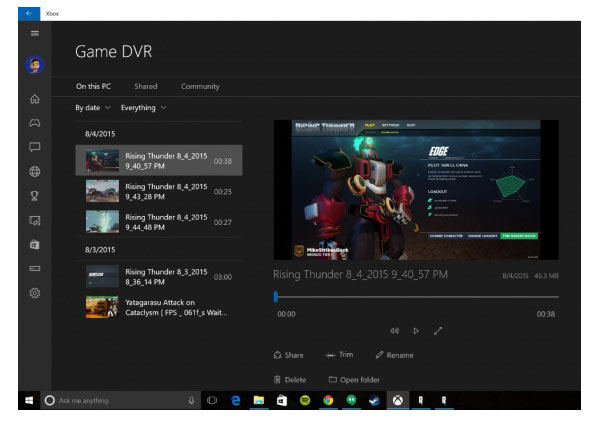This screenshot has width=600, height=422.
Task: Click the Xbox app taskbar icon
Action: click(x=398, y=400)
